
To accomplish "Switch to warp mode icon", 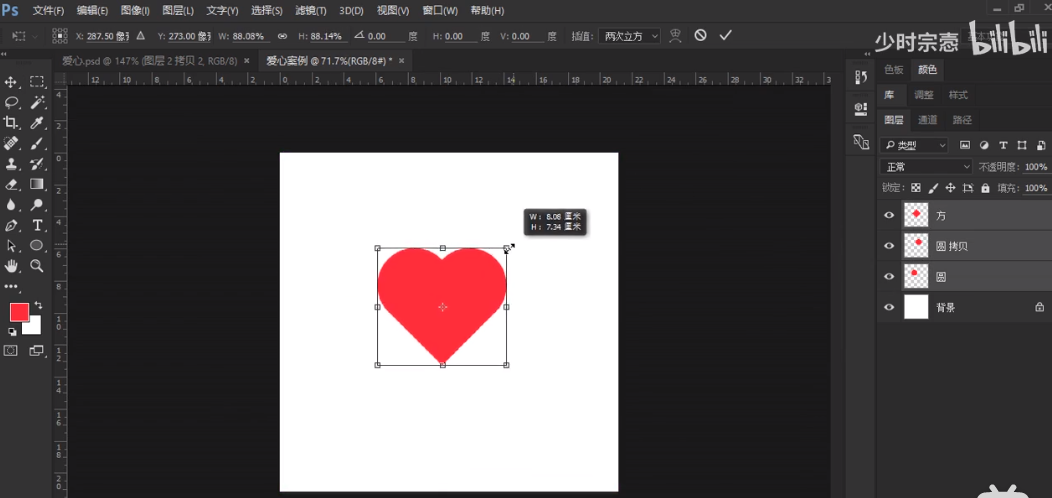I will click(676, 36).
